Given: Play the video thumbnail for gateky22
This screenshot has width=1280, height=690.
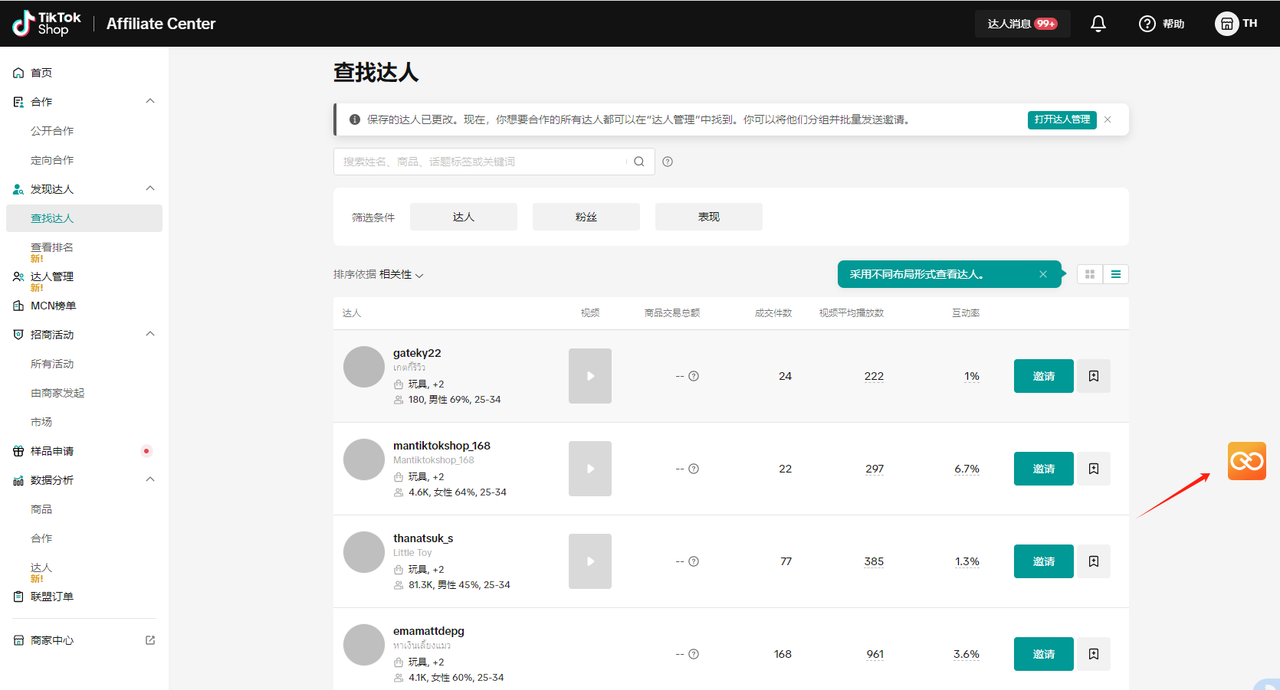Looking at the screenshot, I should [x=590, y=376].
